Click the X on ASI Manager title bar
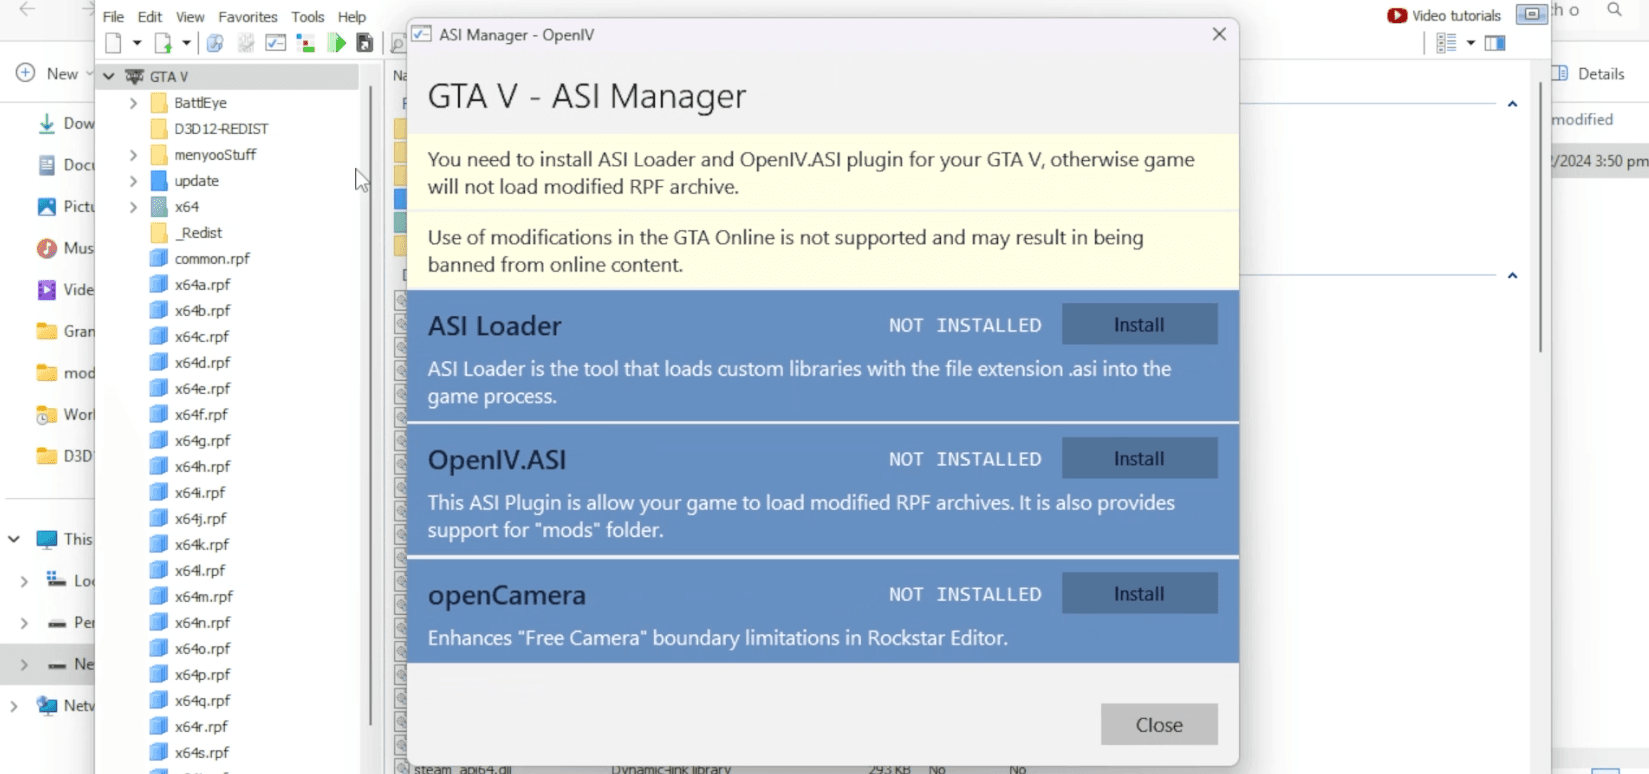Viewport: 1649px width, 774px height. pyautogui.click(x=1219, y=34)
